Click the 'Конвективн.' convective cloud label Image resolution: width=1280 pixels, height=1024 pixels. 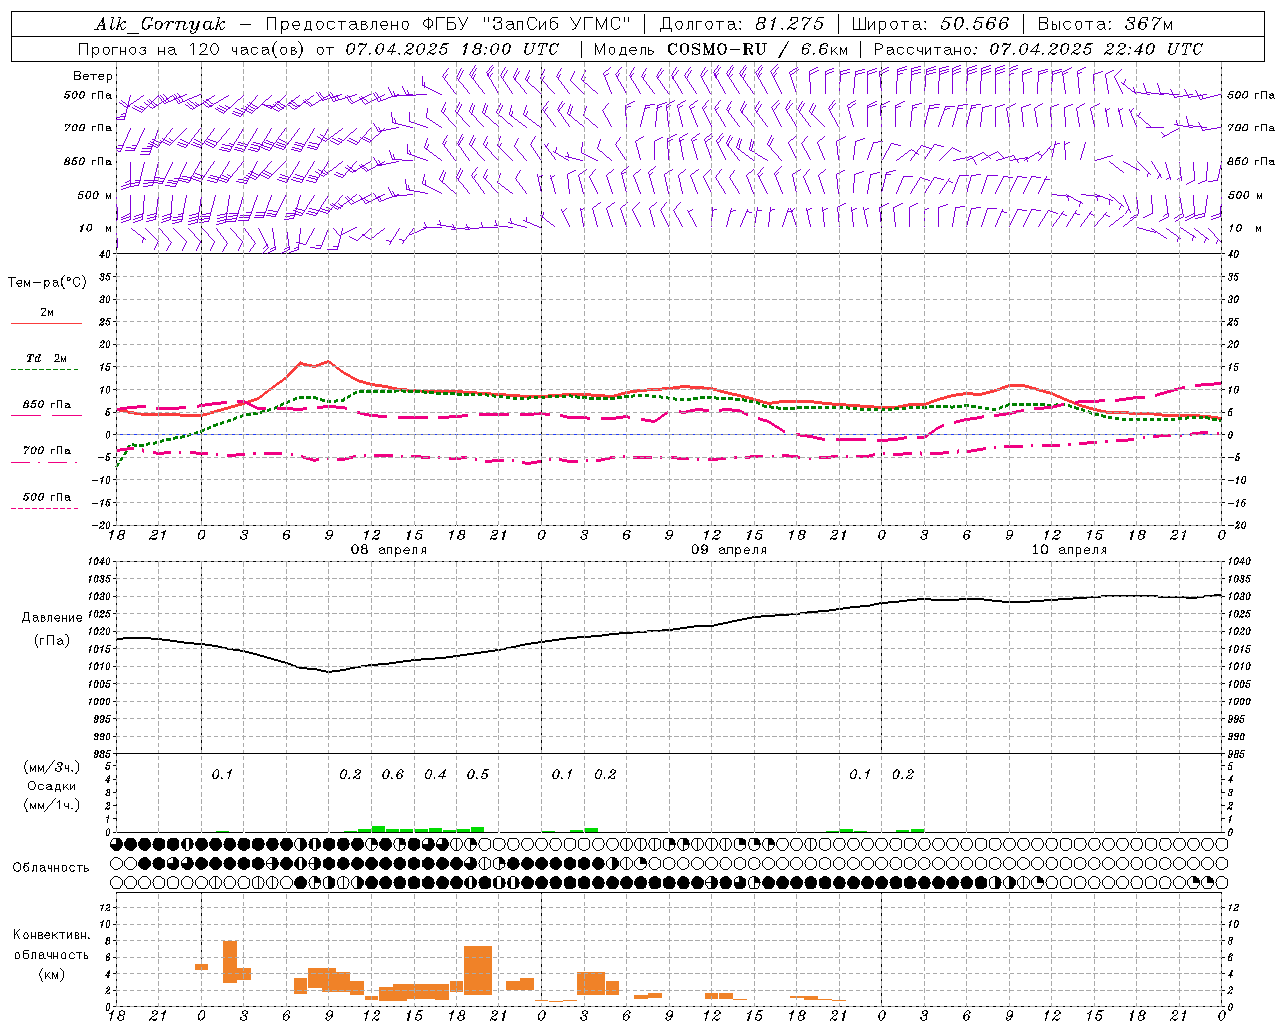tap(51, 935)
